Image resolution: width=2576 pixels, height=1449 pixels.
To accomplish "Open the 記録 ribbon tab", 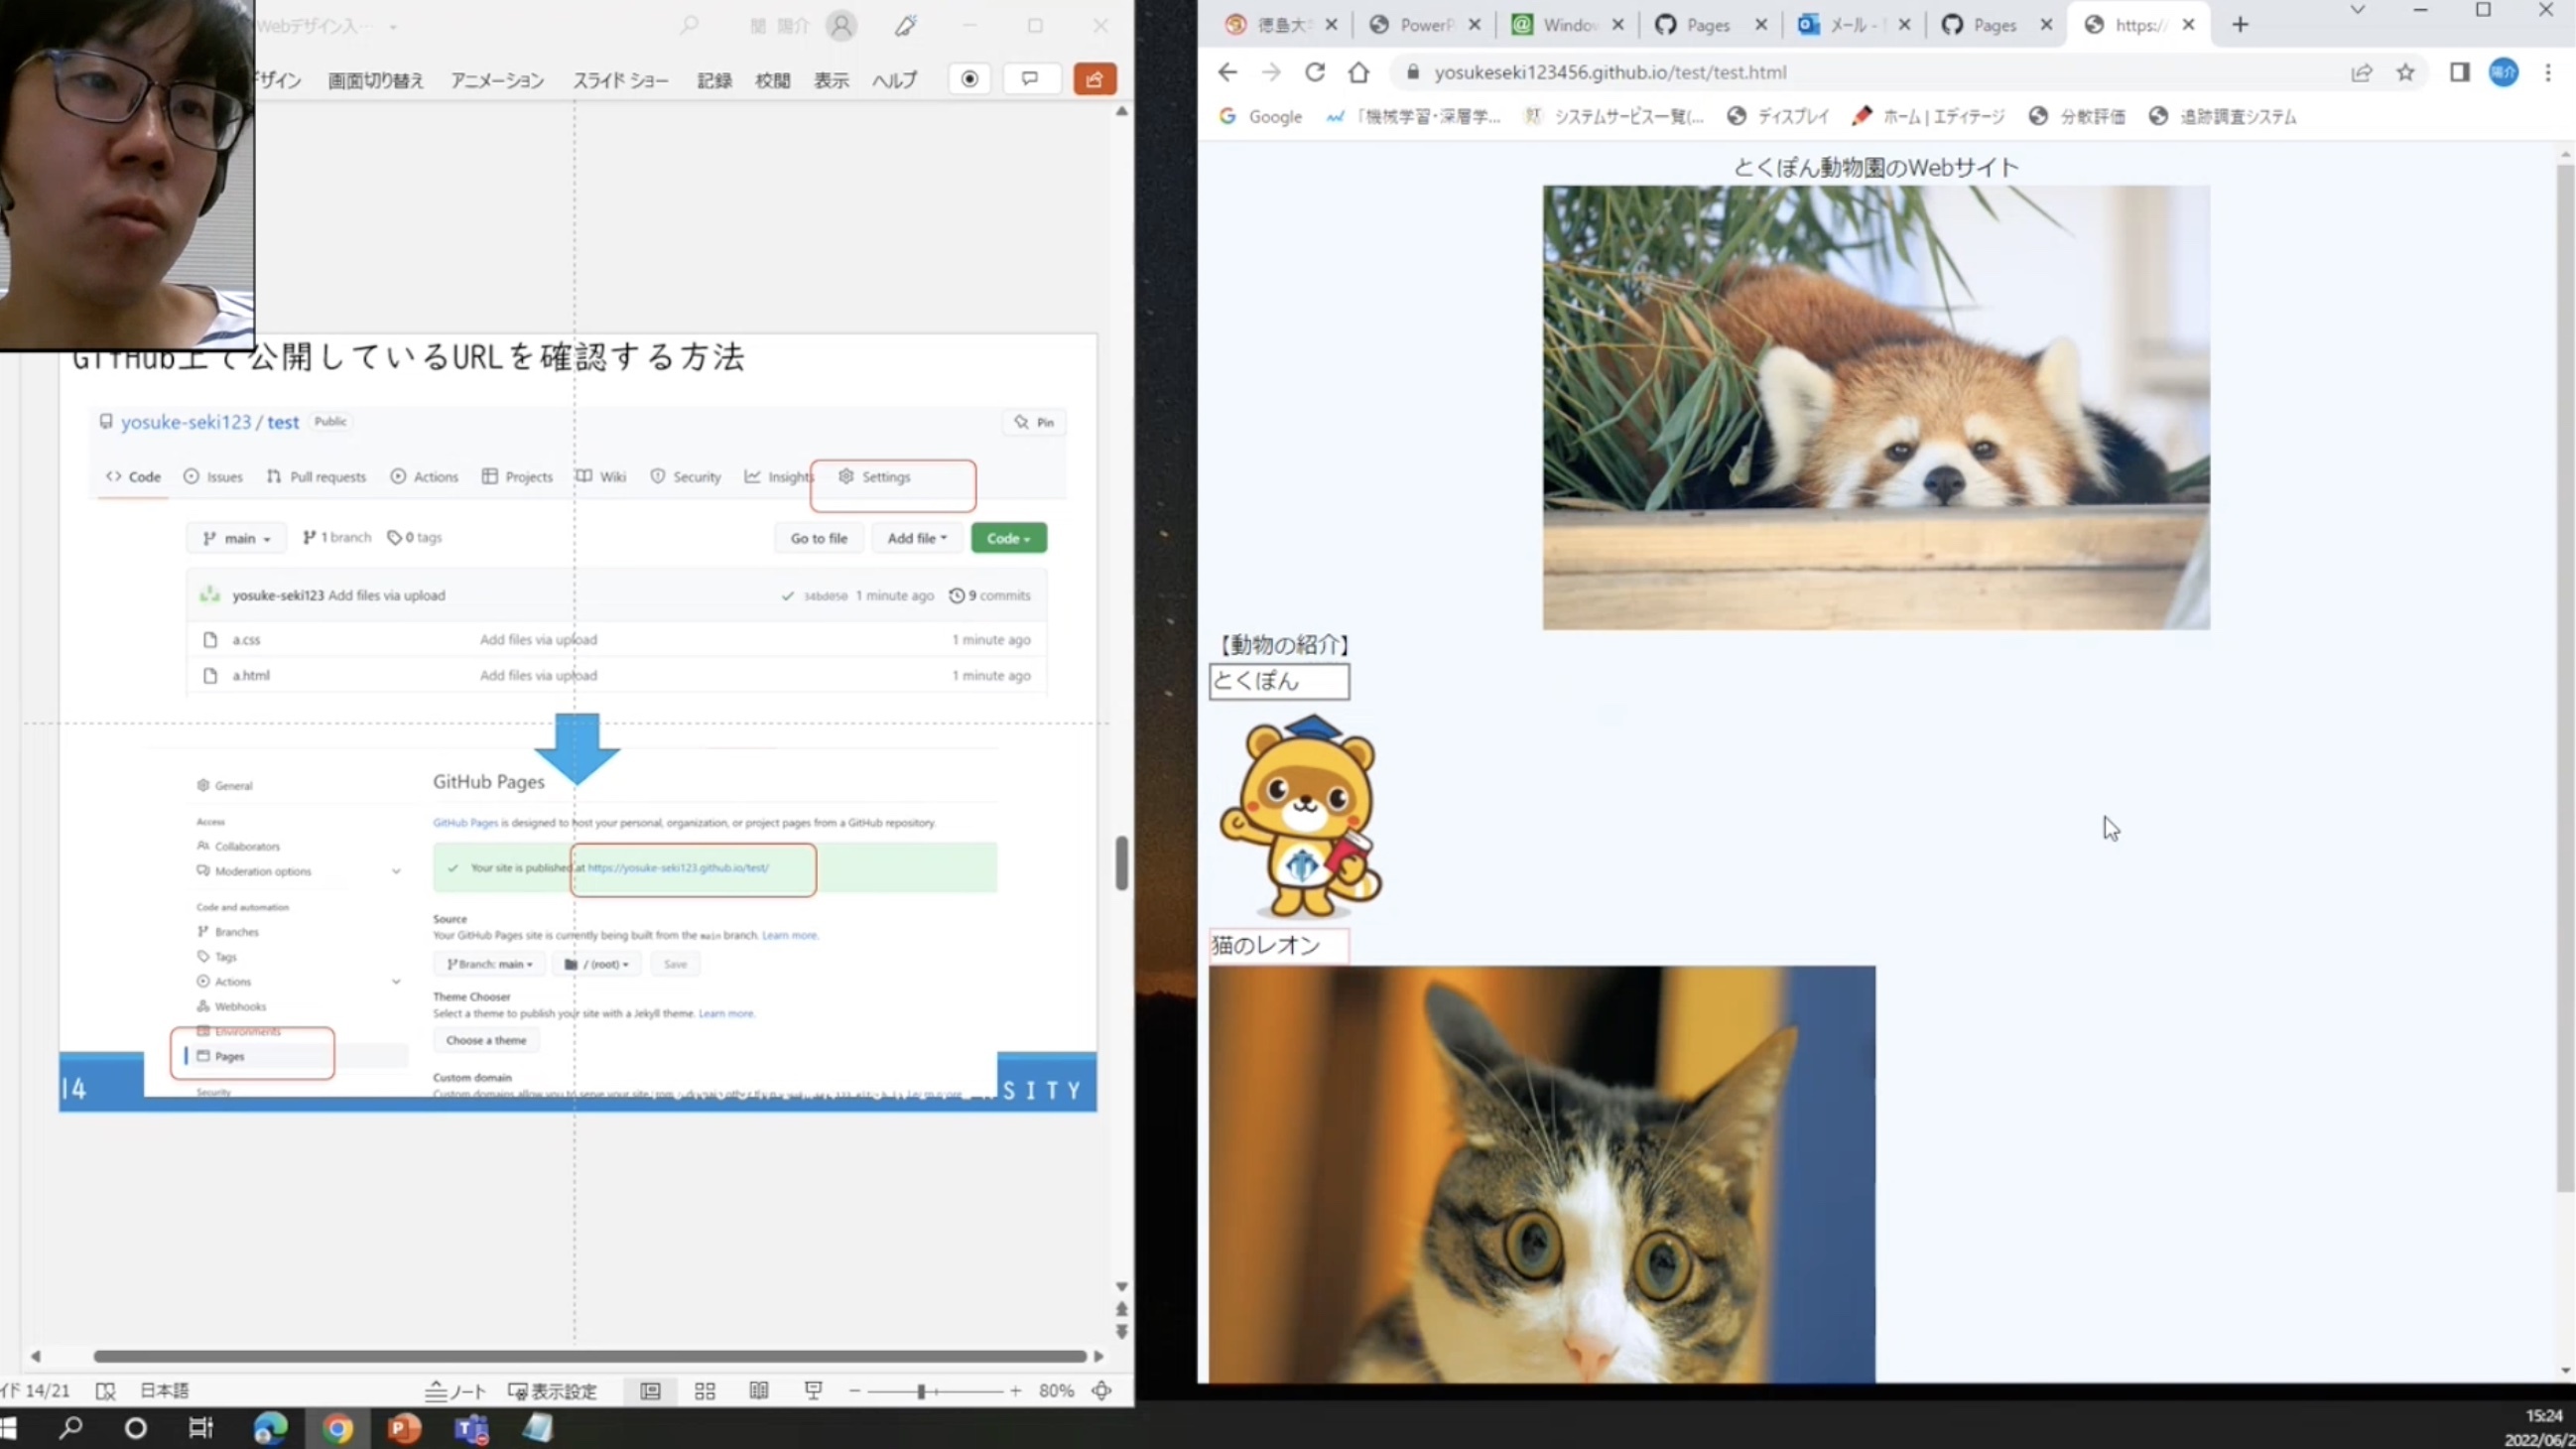I will 714,80.
